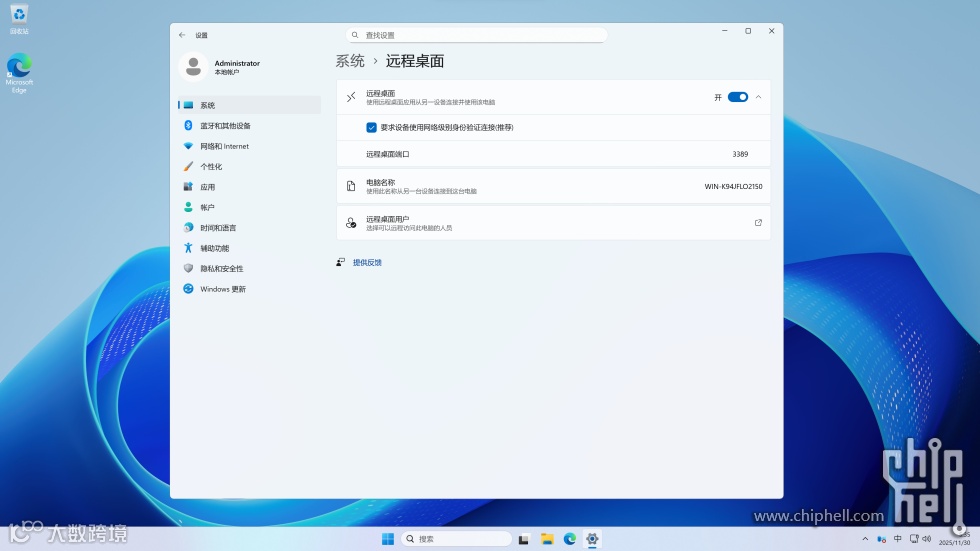Open Windows 更新 settings
This screenshot has height=551, width=980.
tap(249, 289)
